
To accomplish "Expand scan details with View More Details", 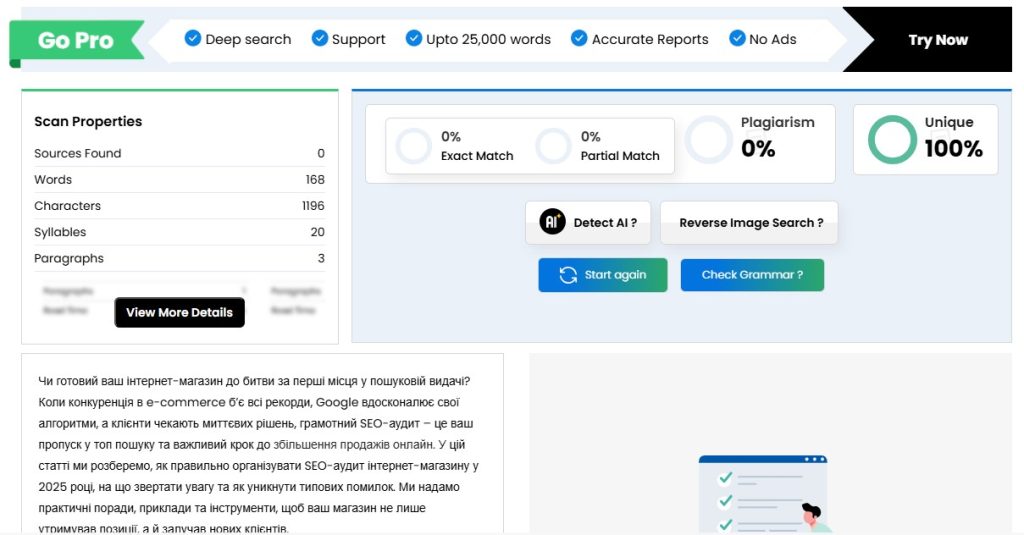I will 180,312.
